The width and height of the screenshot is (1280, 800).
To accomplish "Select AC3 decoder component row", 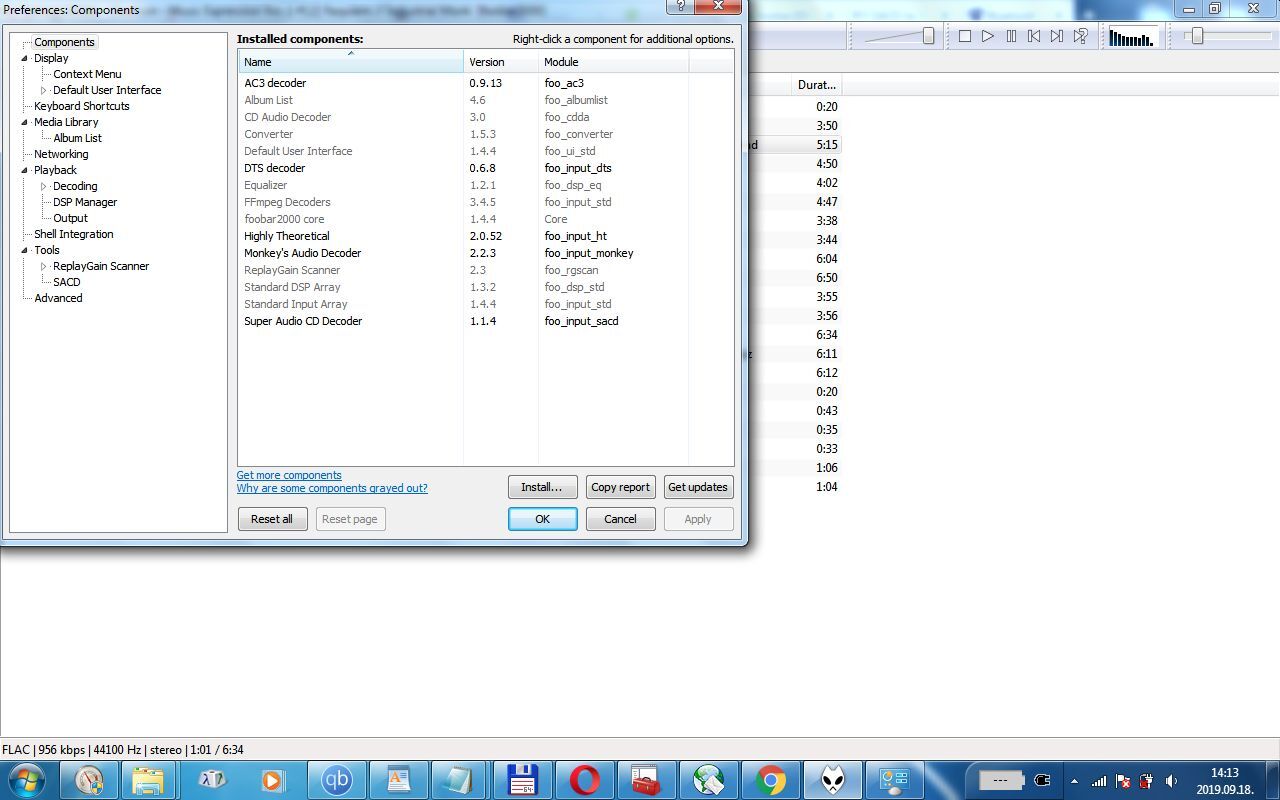I will click(485, 83).
